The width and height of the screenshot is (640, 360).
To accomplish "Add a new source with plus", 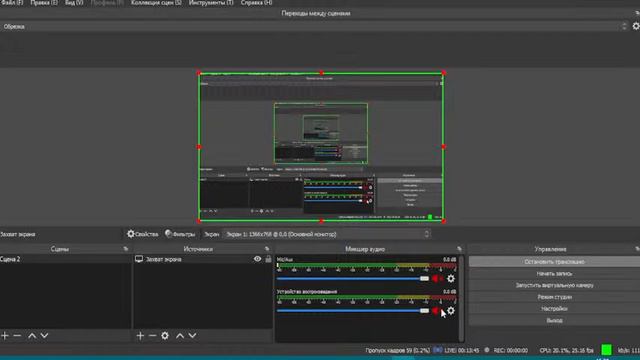I will 140,336.
